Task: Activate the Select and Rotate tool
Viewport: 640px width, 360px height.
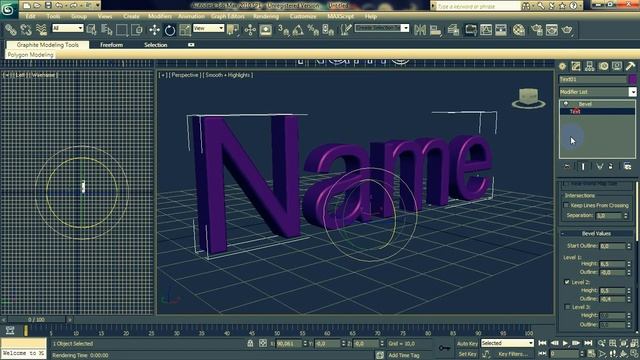Action: (x=170, y=30)
